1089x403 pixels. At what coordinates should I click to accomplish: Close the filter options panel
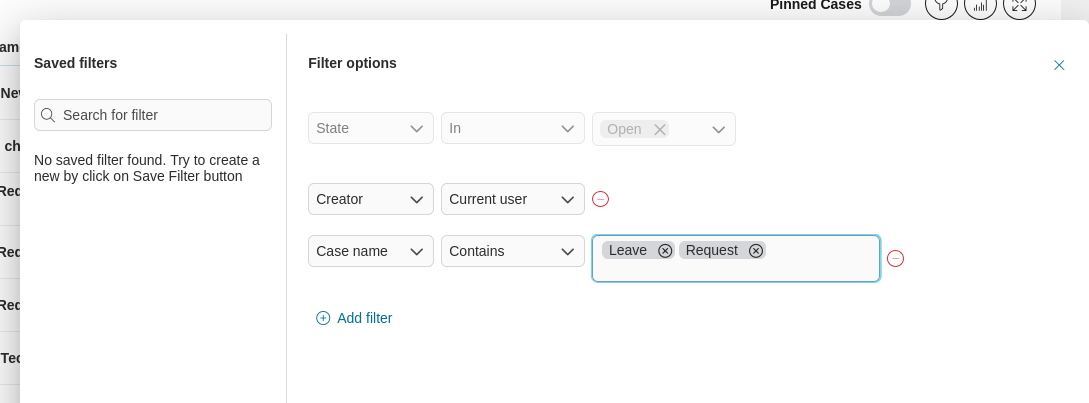point(1058,65)
